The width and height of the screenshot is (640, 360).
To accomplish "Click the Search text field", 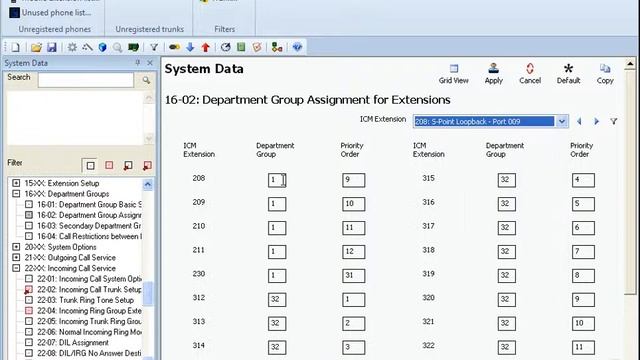I will 86,80.
